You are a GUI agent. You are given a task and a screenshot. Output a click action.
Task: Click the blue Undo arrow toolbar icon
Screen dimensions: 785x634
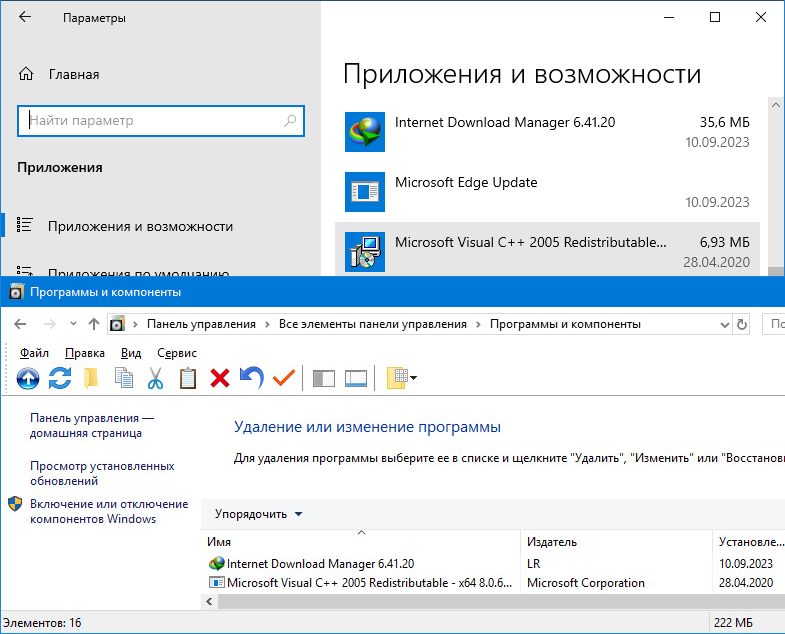252,378
